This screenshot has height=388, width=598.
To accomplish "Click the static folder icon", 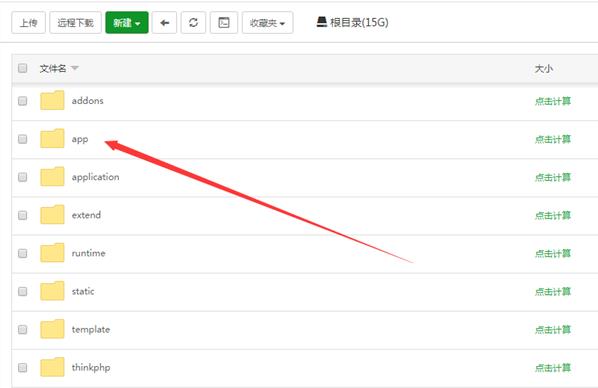I will 52,291.
